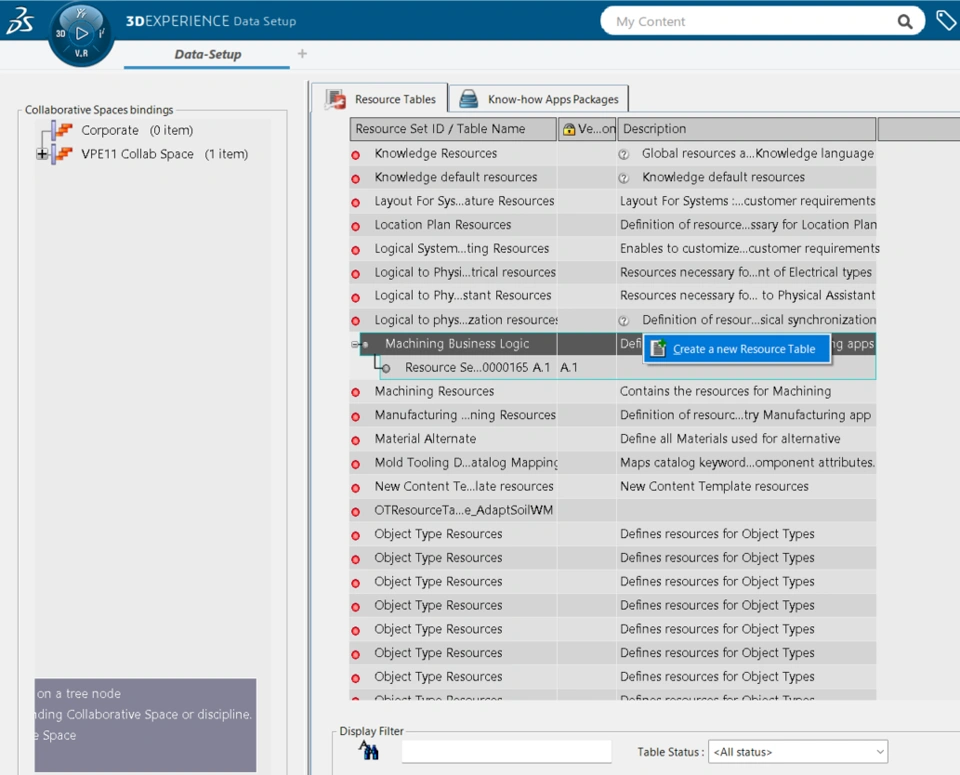Image resolution: width=960 pixels, height=775 pixels.
Task: Click the Description column header
Action: coord(747,129)
